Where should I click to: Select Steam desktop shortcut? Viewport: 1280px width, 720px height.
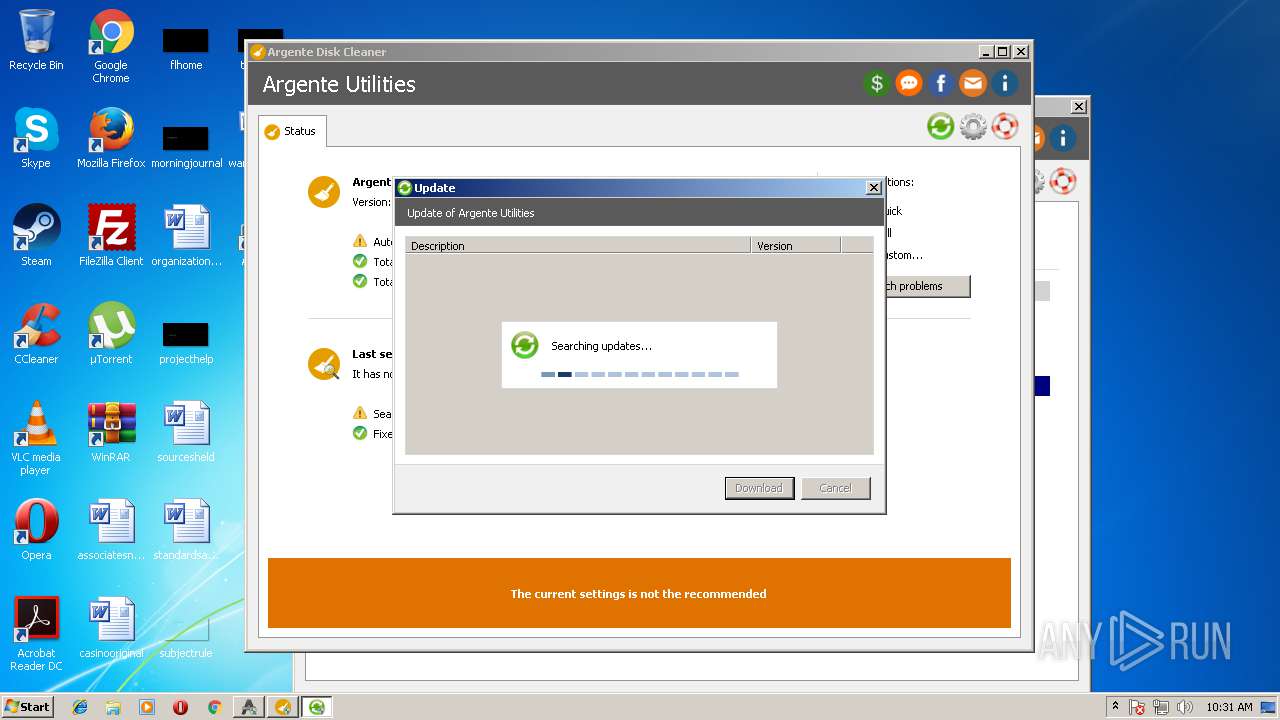coord(36,235)
